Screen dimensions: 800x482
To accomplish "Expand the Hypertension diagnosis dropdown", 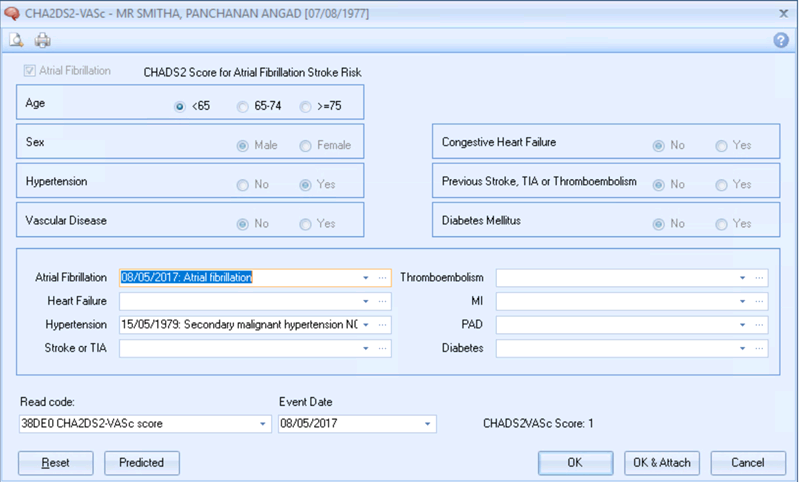I will point(366,325).
